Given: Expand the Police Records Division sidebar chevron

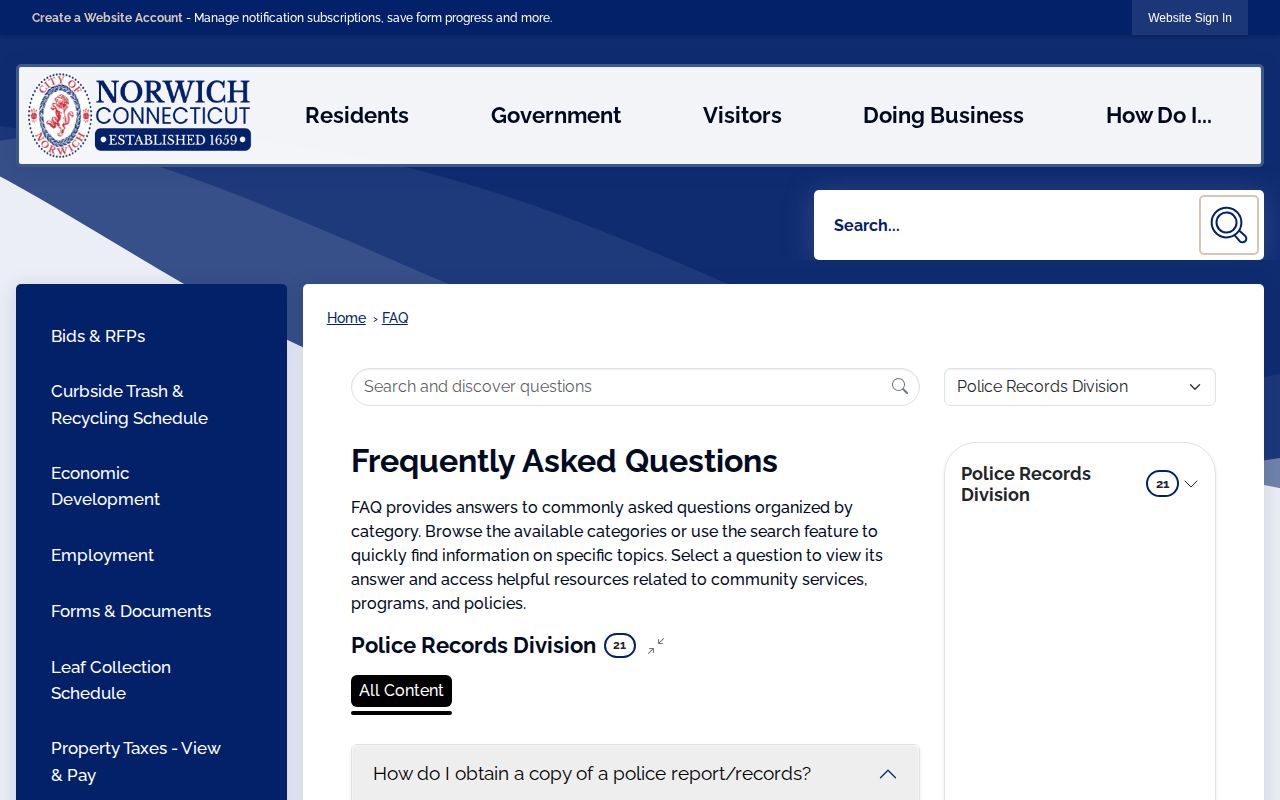Looking at the screenshot, I should pyautogui.click(x=1191, y=484).
